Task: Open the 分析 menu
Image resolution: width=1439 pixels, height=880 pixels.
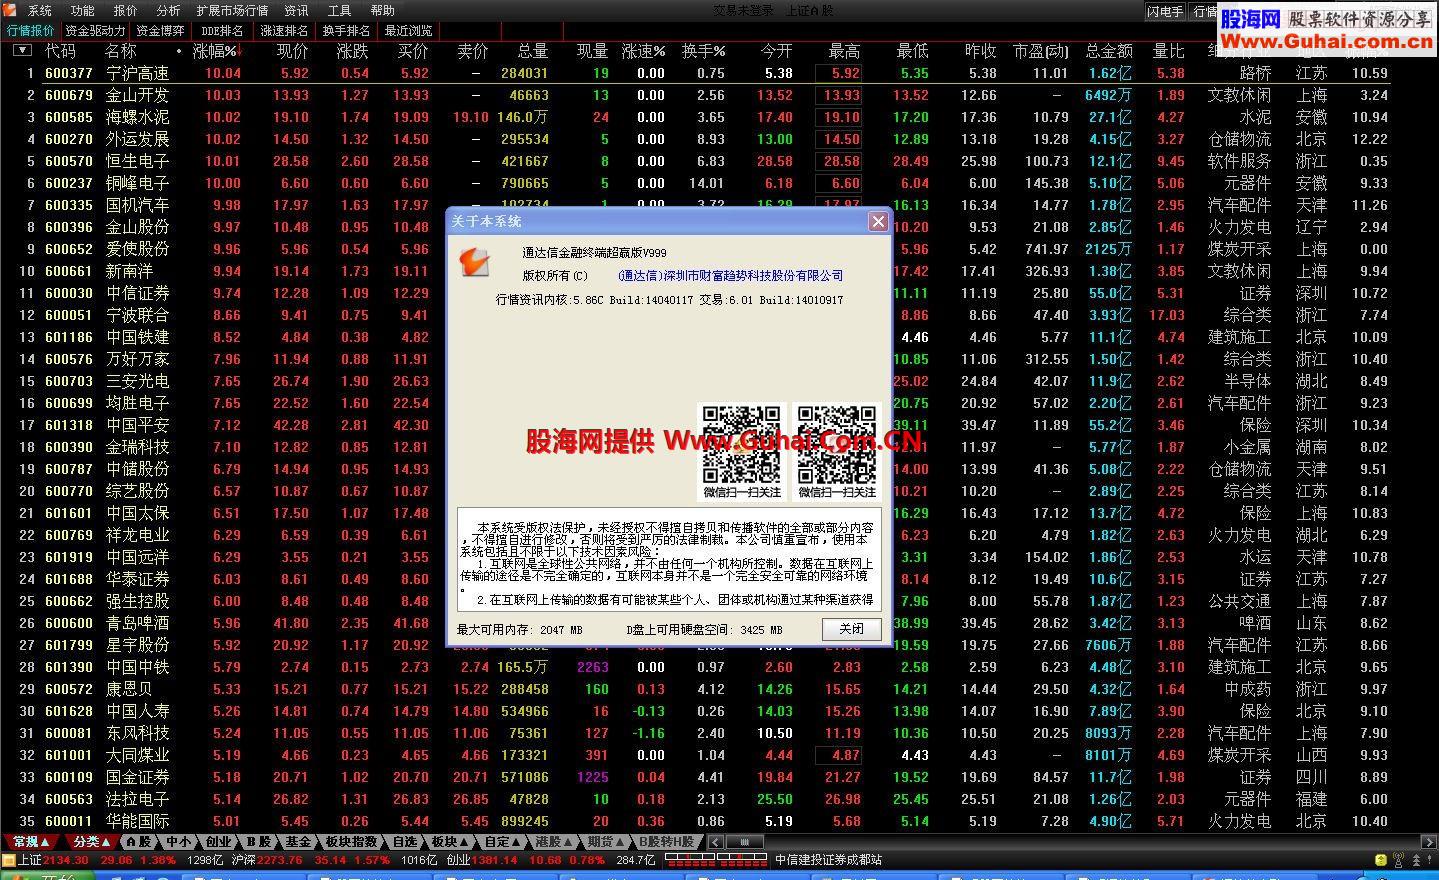Action: coord(169,11)
